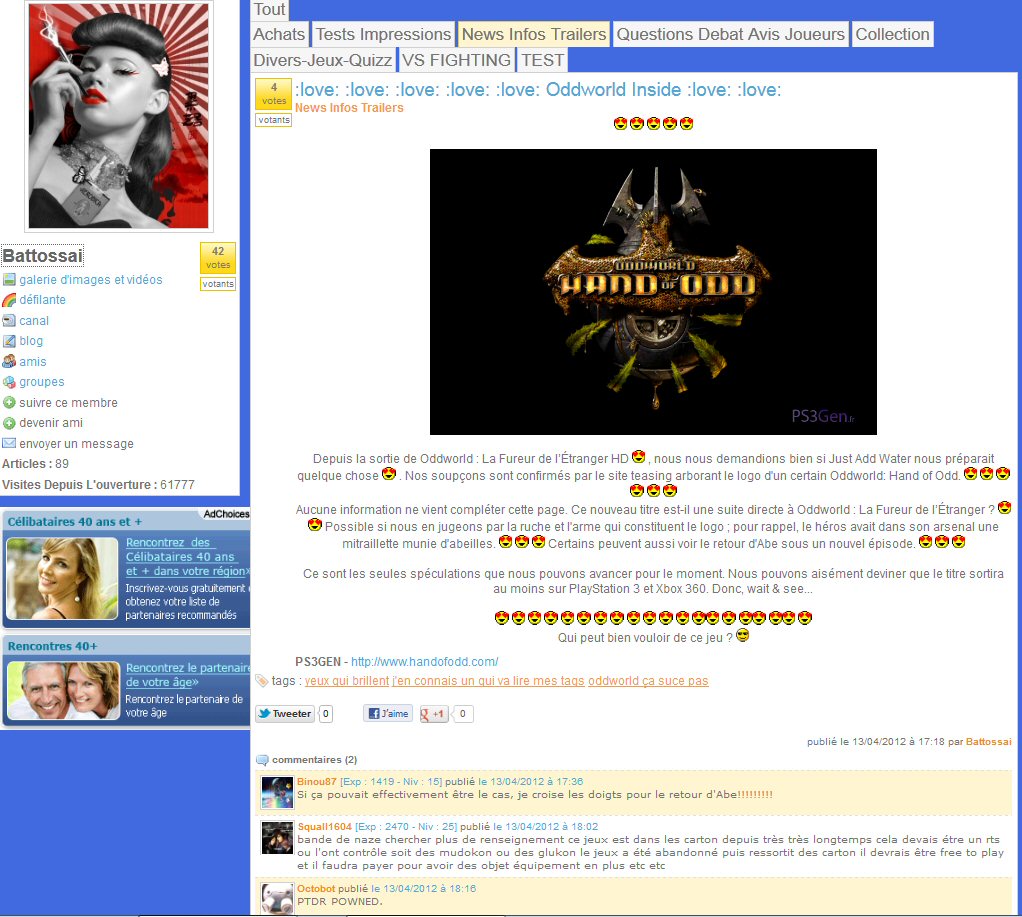Screen dimensions: 1022x917
Task: Select the VS FIGHTING tab
Action: click(x=456, y=60)
